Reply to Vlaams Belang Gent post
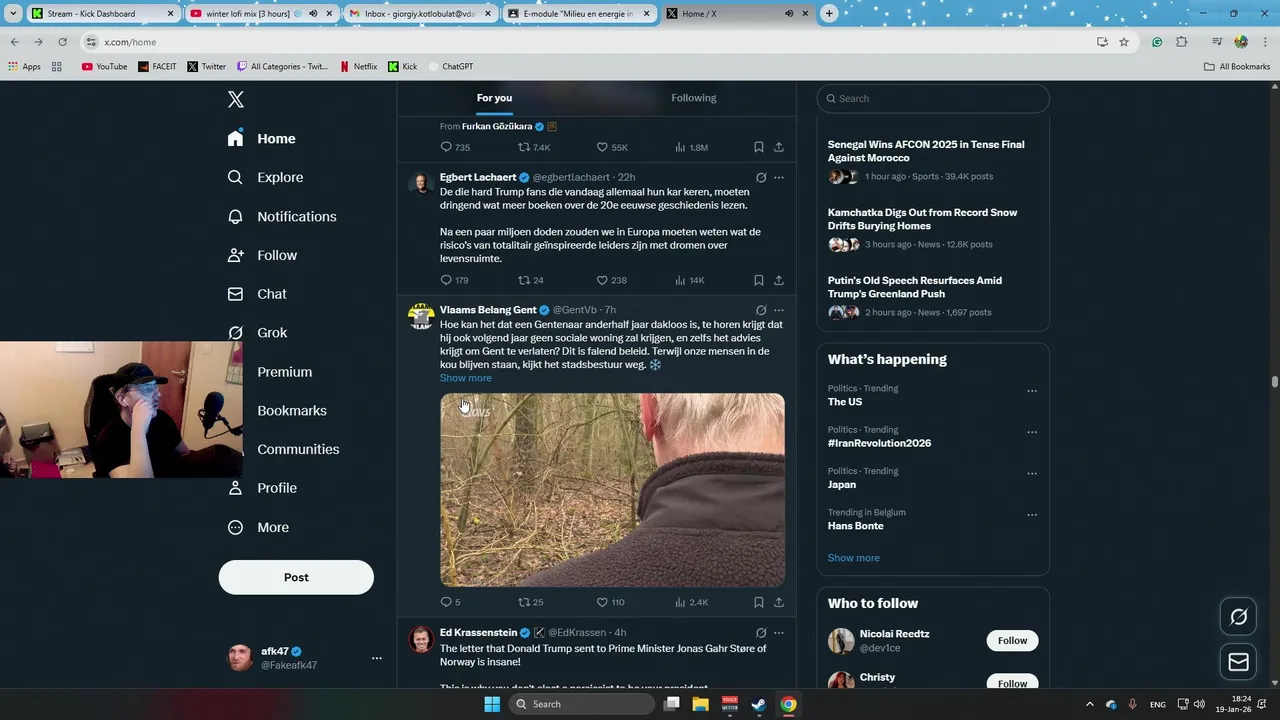This screenshot has width=1280, height=720. 446,602
